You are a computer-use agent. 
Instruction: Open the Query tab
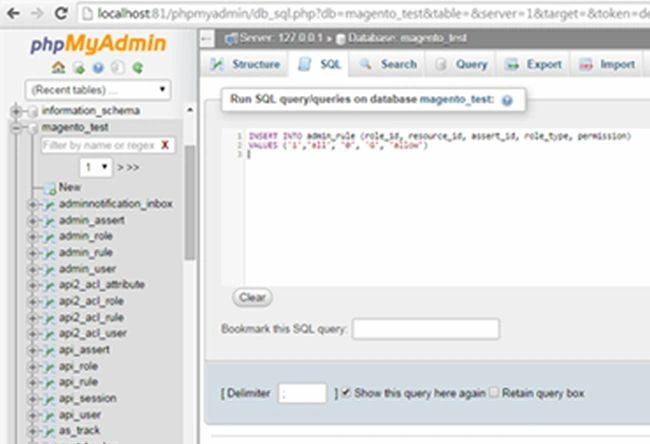click(461, 64)
